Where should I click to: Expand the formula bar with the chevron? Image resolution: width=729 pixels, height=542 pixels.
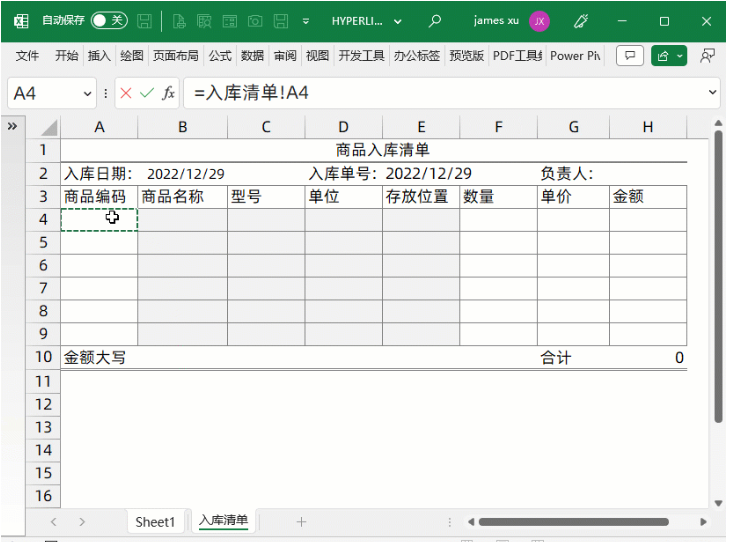tap(712, 93)
